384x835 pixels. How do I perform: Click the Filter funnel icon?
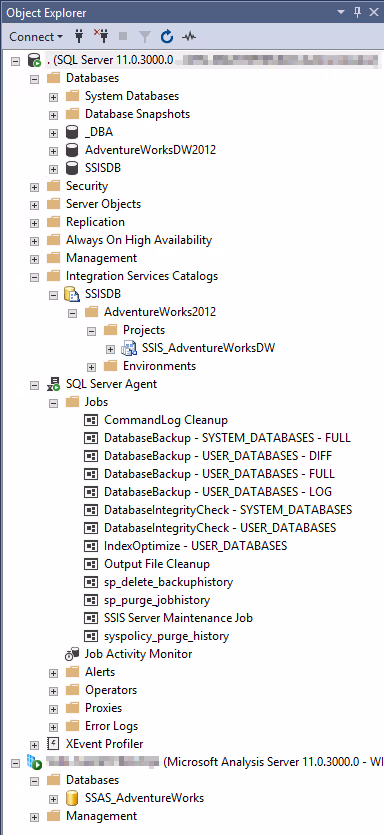[x=145, y=37]
